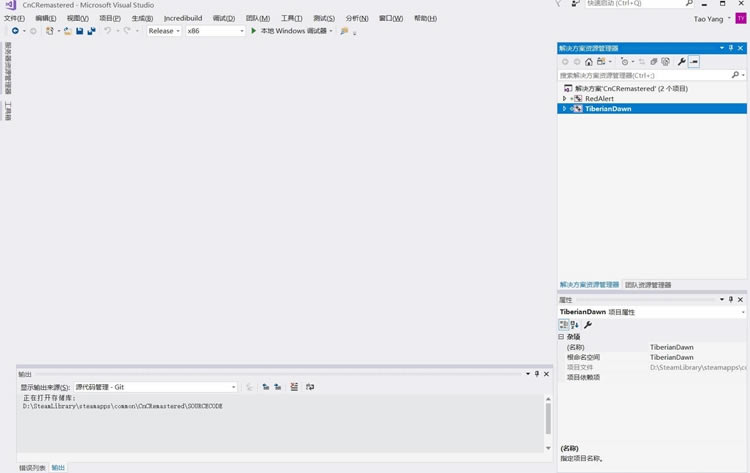Click the Quick Launch magnifier icon
This screenshot has width=750, height=473.
pos(689,3)
